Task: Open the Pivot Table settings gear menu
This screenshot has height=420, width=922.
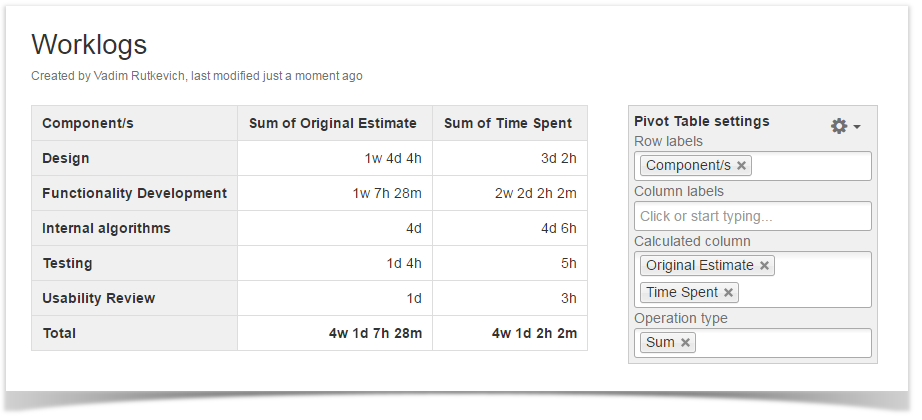Action: click(x=839, y=126)
